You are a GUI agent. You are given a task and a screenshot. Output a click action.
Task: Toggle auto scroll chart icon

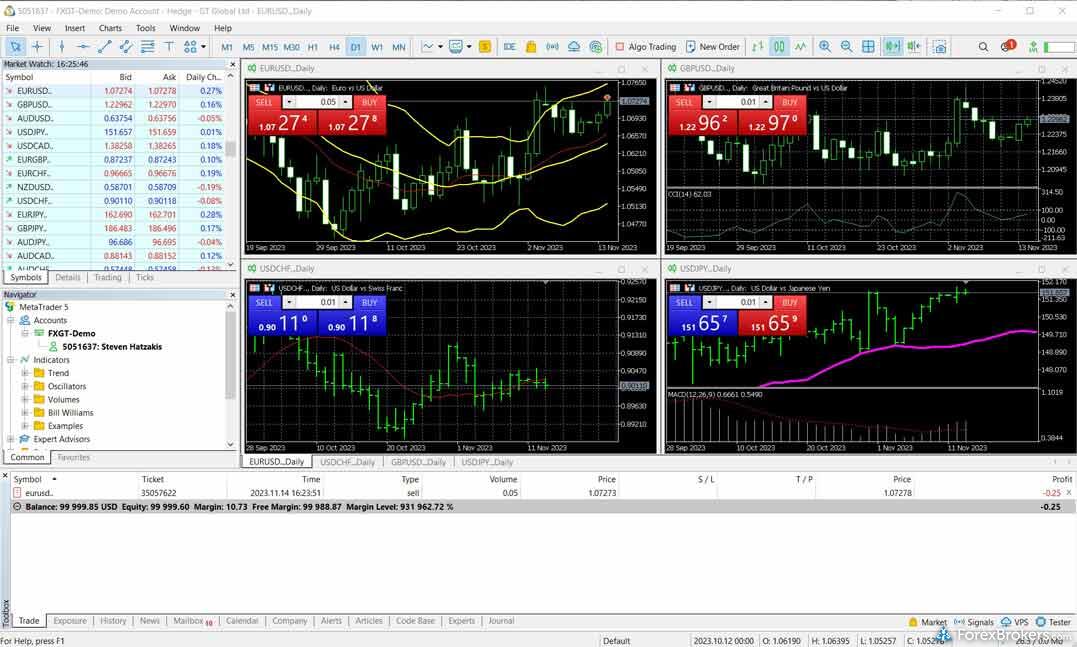[x=892, y=47]
